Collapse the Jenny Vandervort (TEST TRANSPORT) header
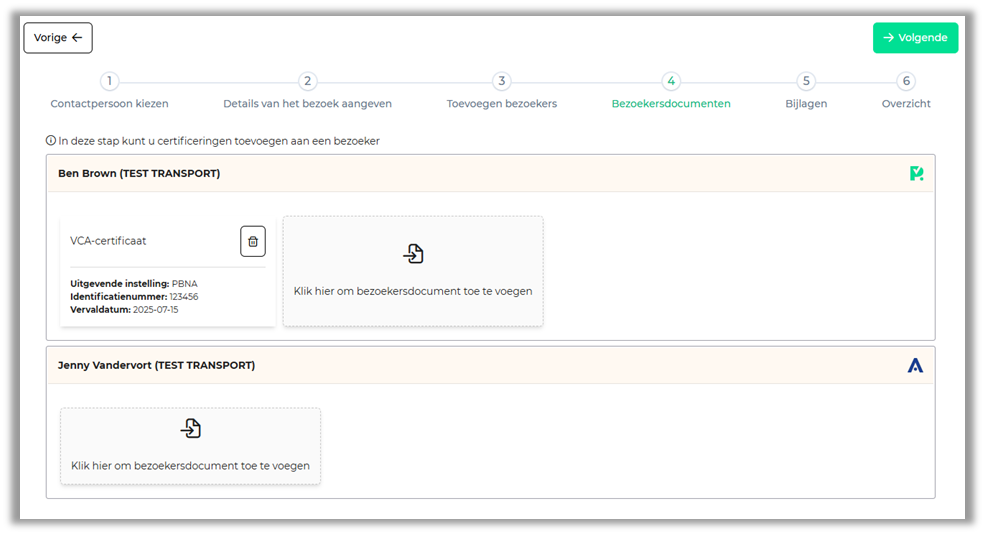 click(x=156, y=366)
